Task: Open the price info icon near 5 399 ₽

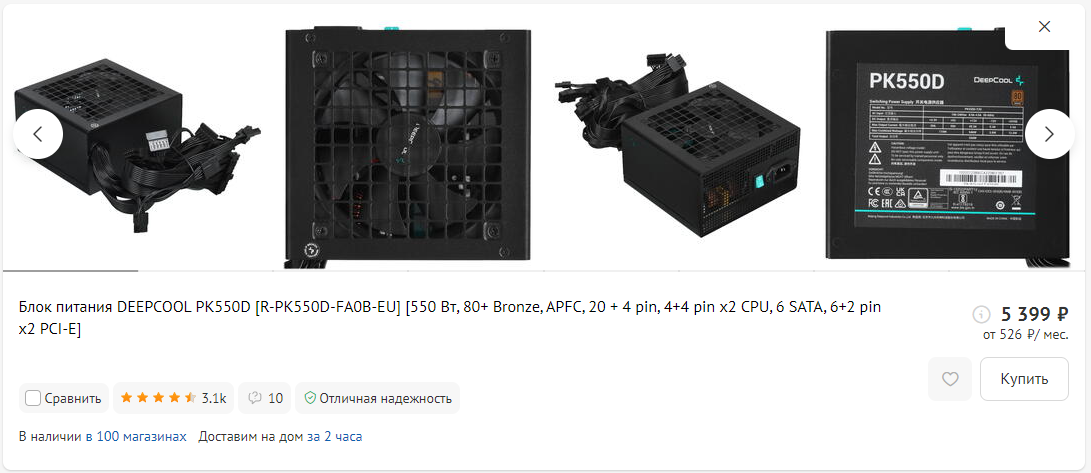Action: (981, 314)
